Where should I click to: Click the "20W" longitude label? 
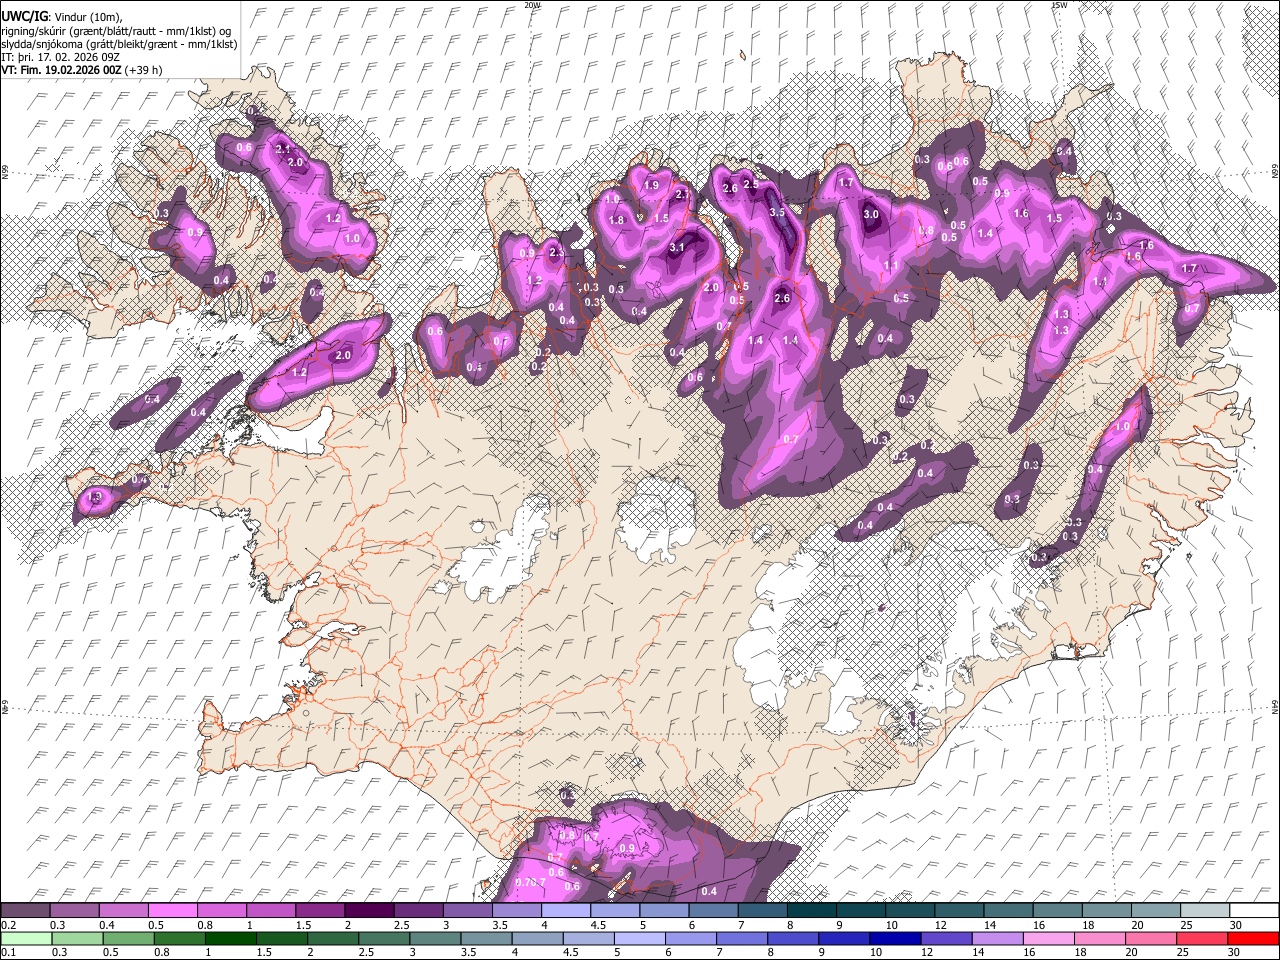532,5
